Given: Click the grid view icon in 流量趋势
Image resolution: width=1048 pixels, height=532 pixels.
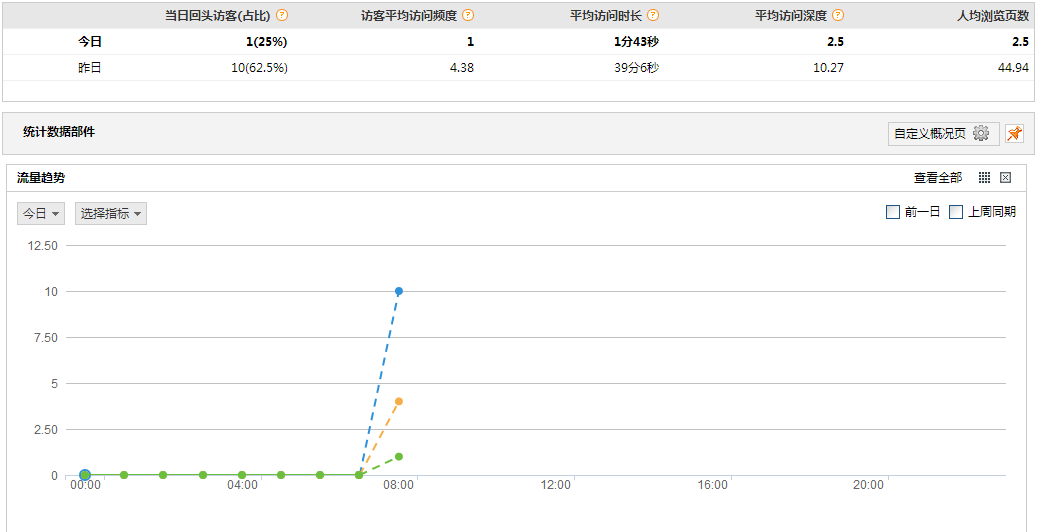Looking at the screenshot, I should [x=985, y=177].
